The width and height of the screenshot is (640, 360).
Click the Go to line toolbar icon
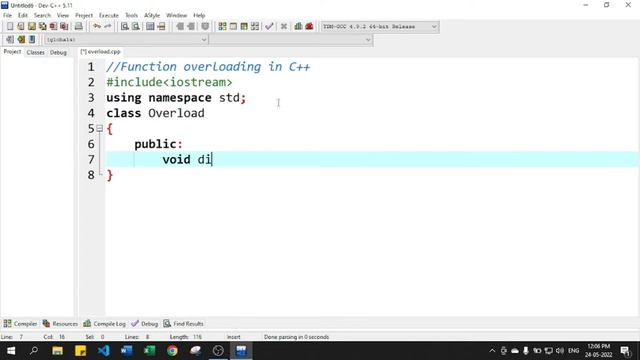click(x=161, y=27)
